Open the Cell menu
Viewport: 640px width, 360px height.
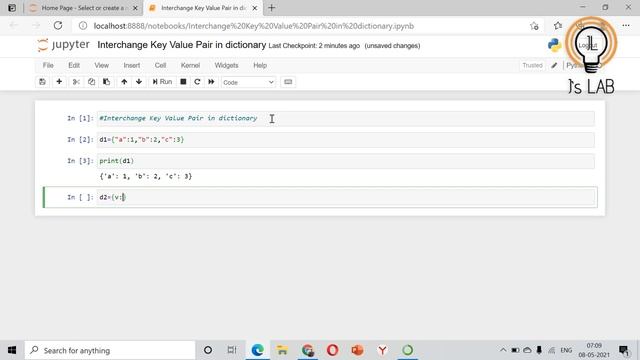(x=160, y=65)
